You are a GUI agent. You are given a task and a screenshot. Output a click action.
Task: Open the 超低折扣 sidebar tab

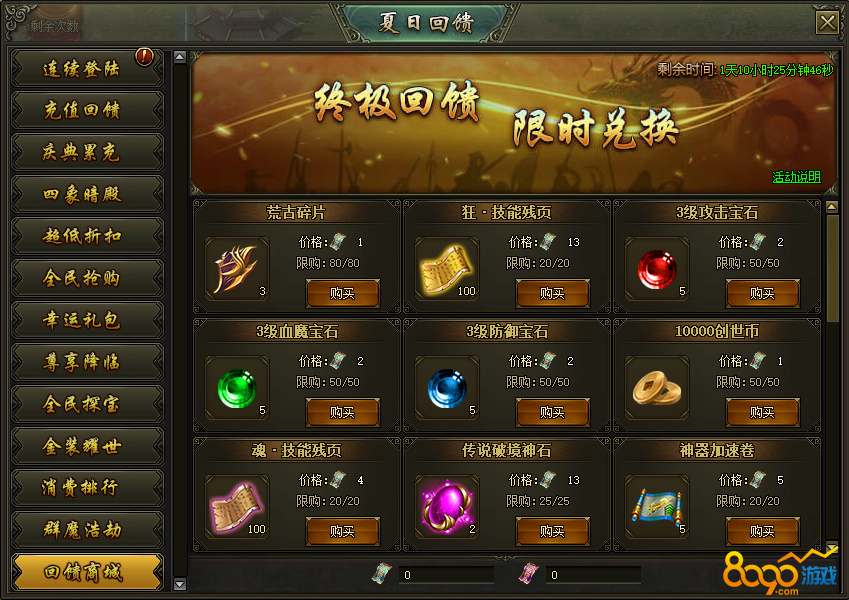point(87,236)
